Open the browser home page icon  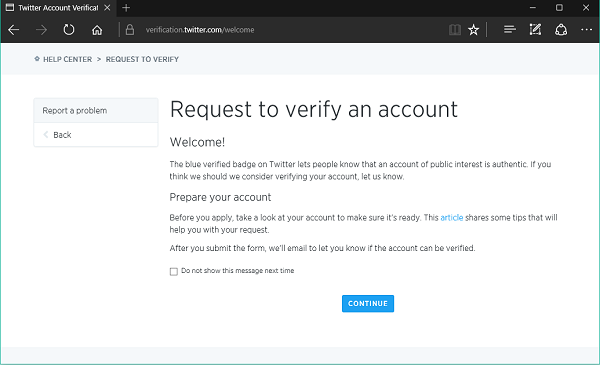(x=97, y=30)
